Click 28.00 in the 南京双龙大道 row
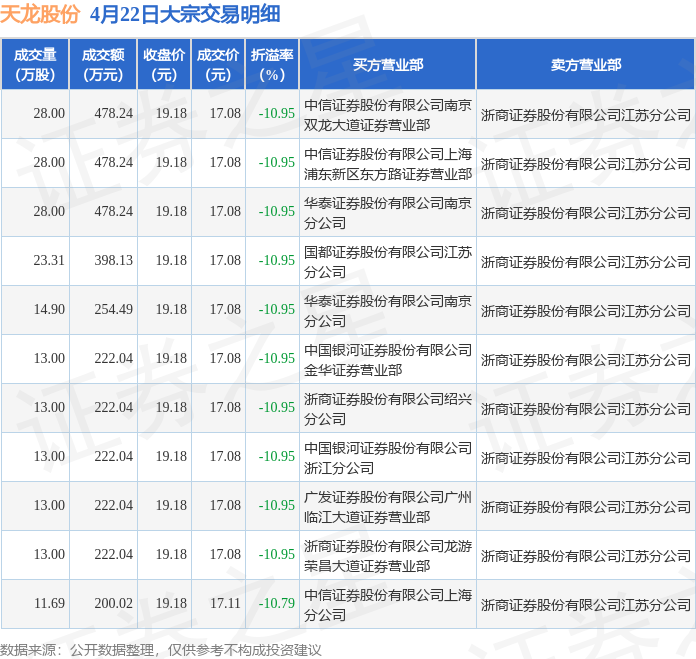 click(x=49, y=113)
